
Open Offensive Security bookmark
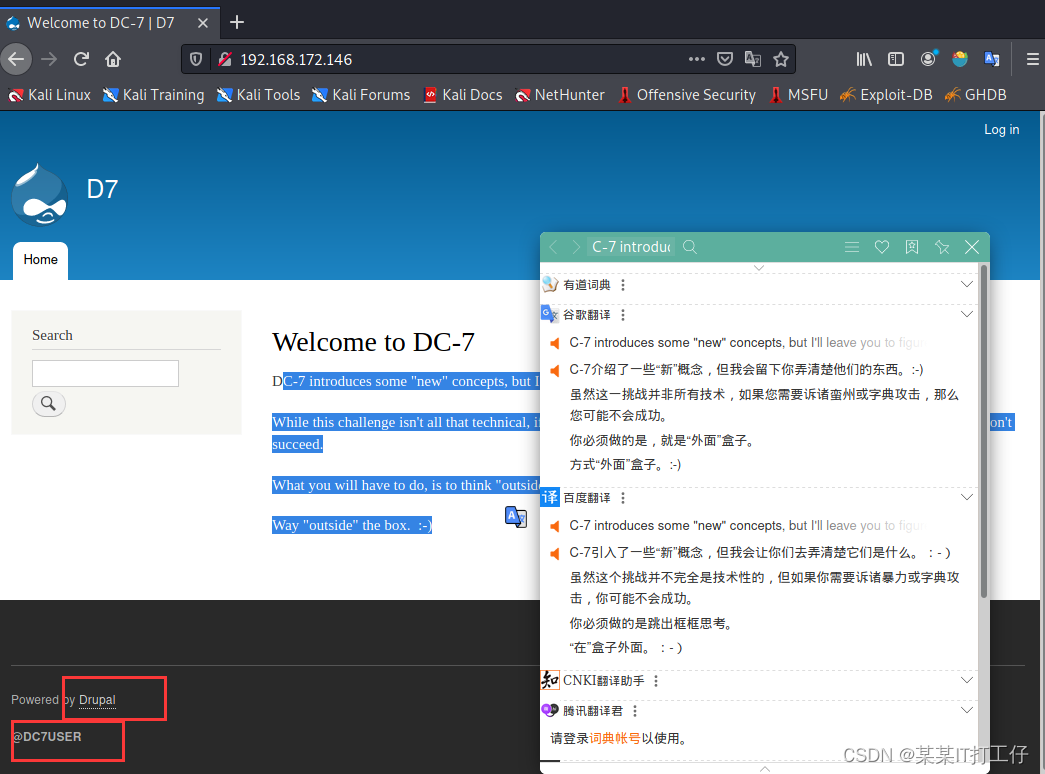click(687, 95)
